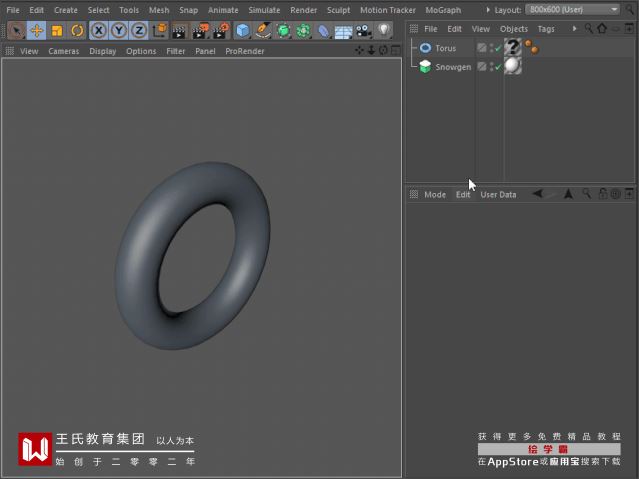Image resolution: width=639 pixels, height=479 pixels.
Task: Open the spline Pen tool icon
Action: click(x=263, y=30)
